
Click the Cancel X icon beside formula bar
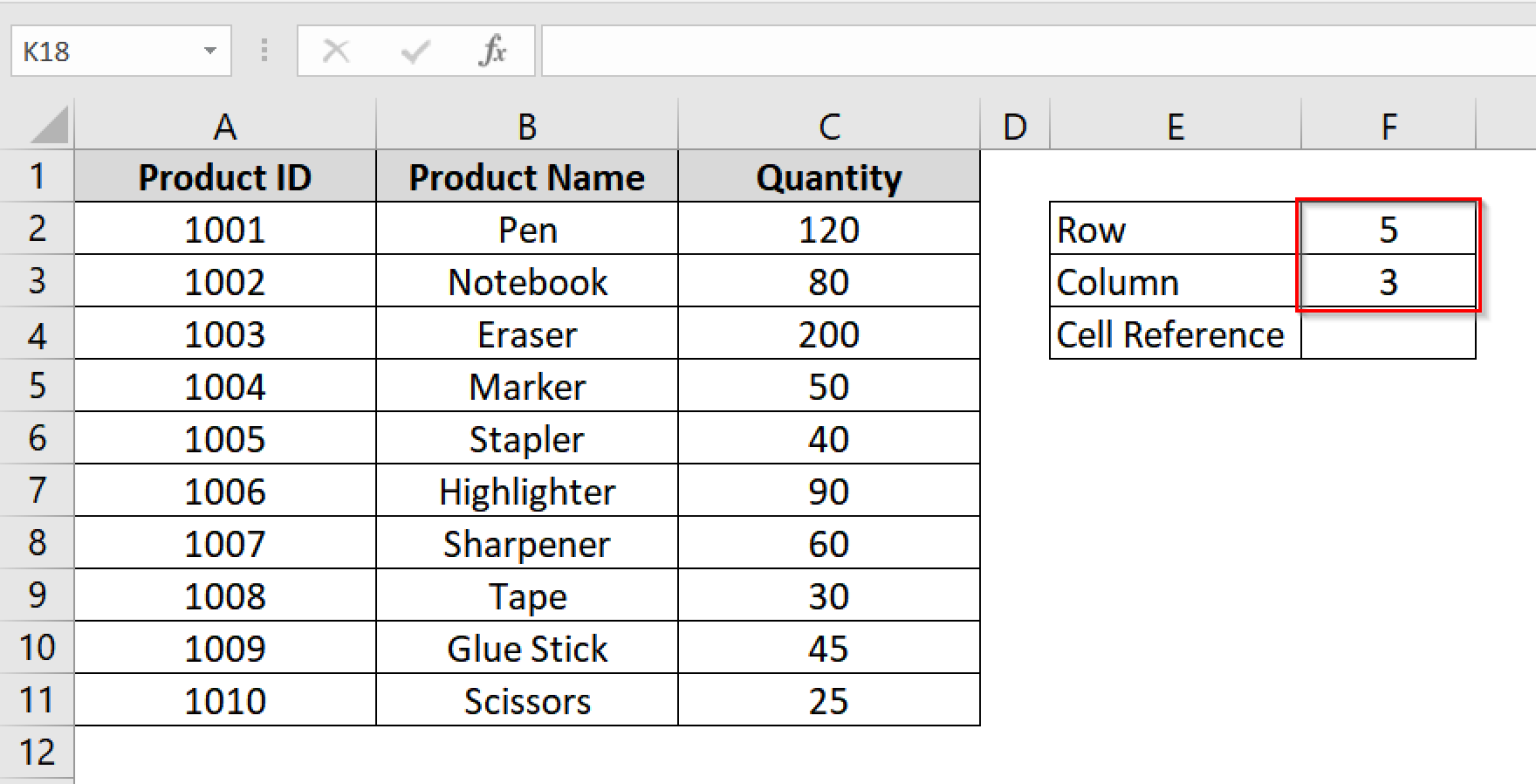point(337,51)
